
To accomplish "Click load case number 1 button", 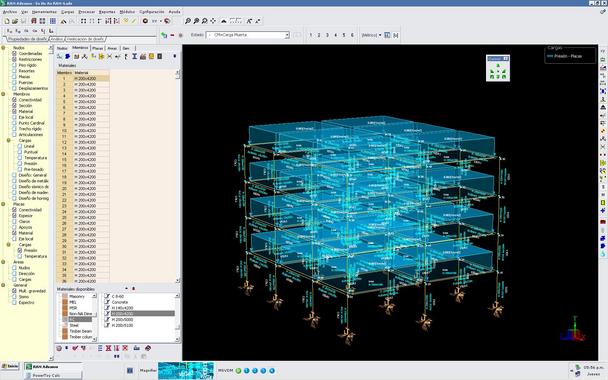I will [311, 35].
